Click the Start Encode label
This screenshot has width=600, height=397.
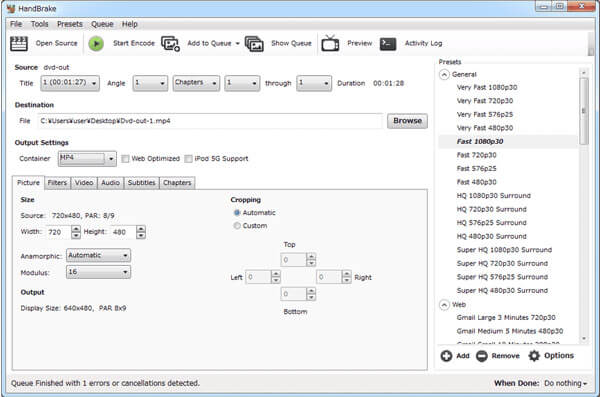134,43
